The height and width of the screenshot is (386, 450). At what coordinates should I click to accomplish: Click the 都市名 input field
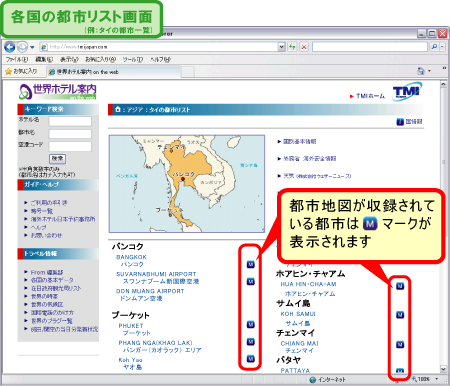click(x=70, y=134)
